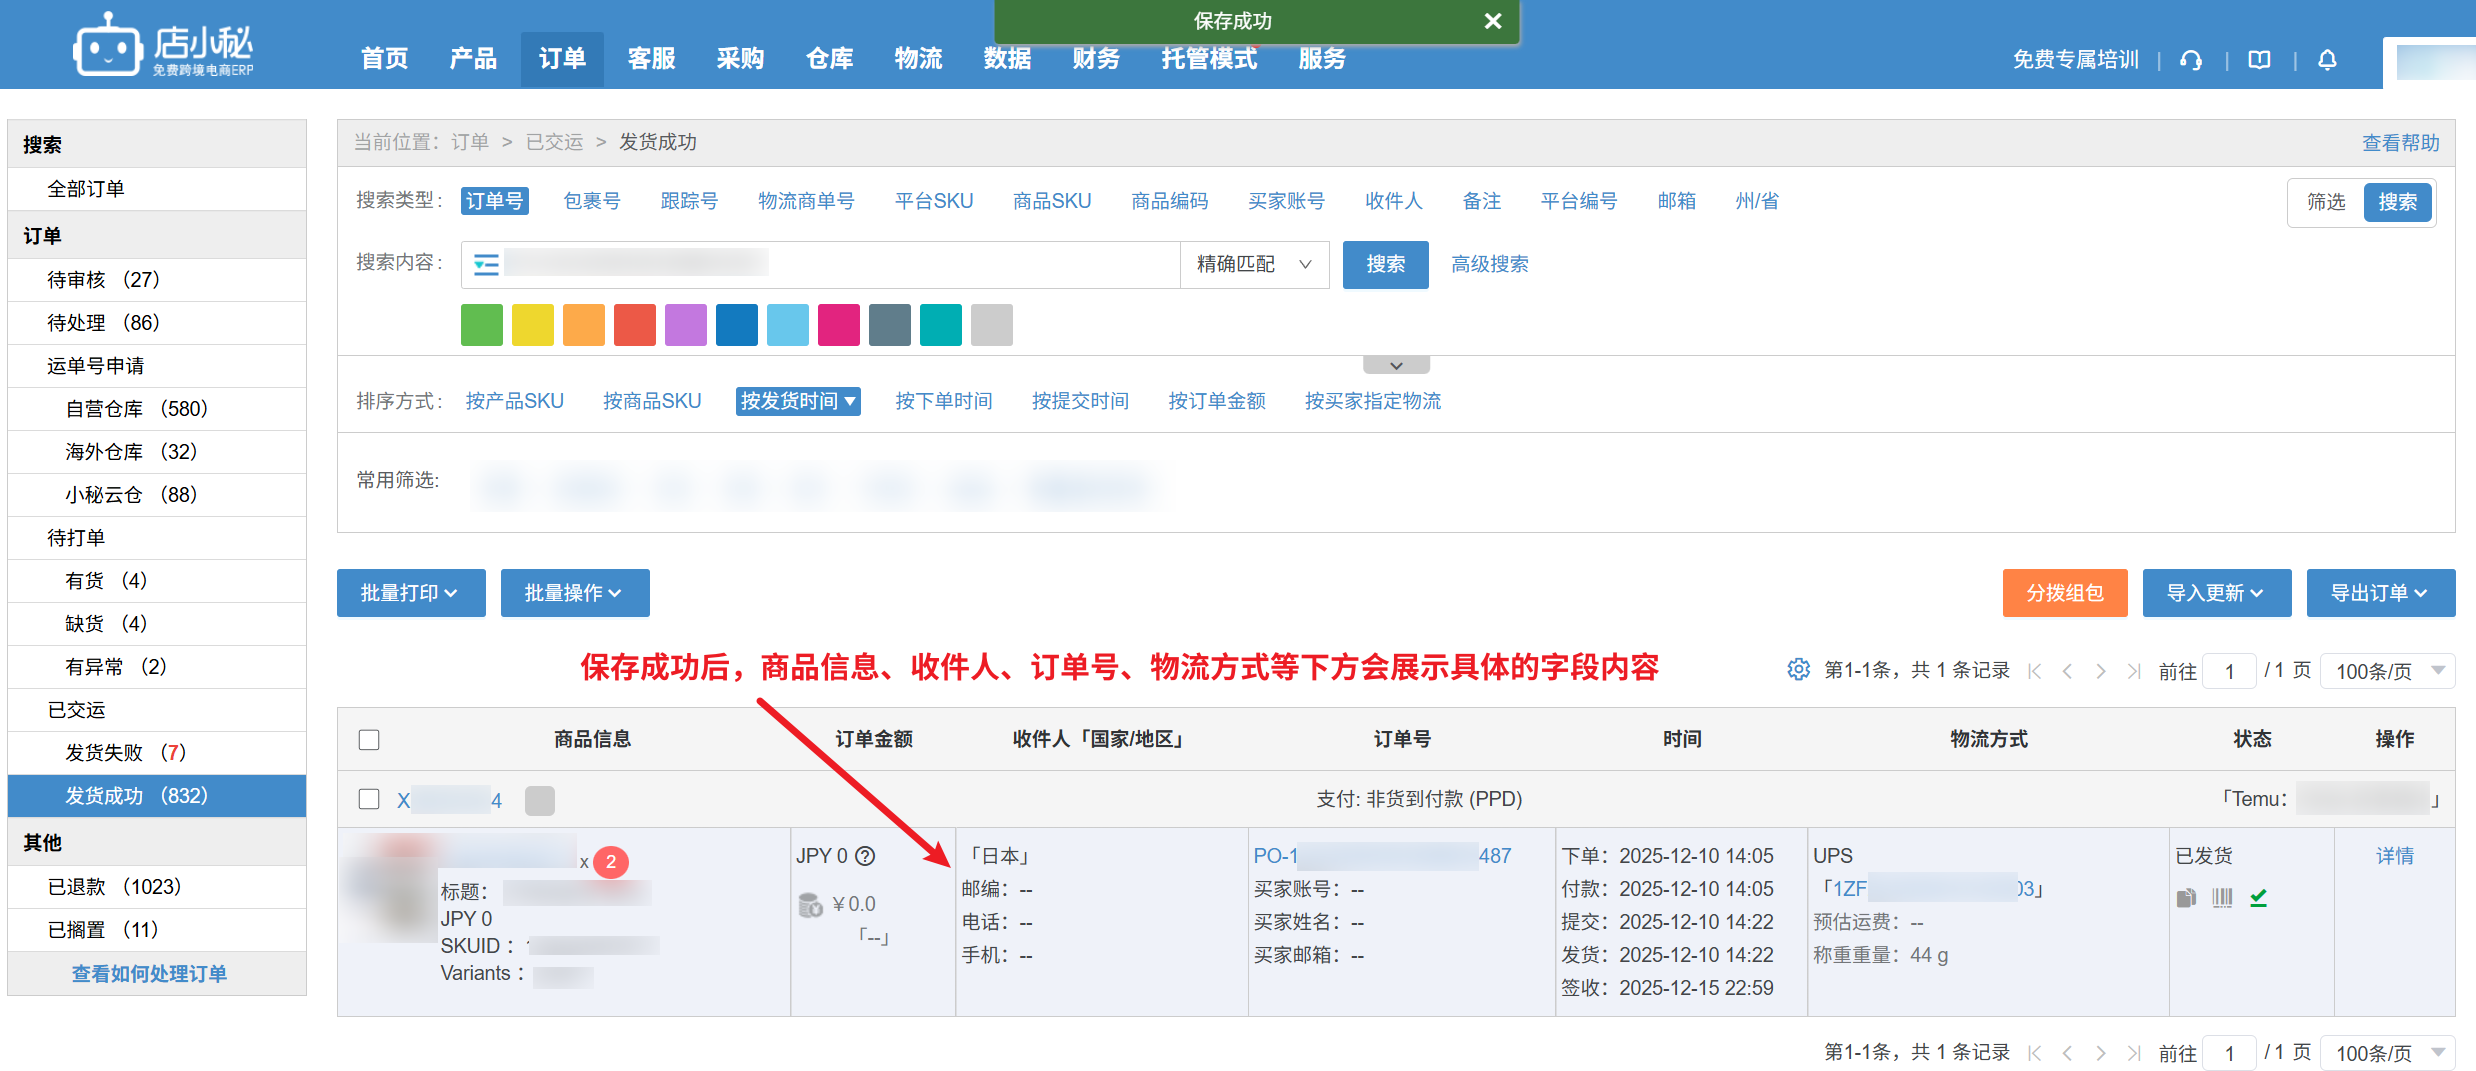Viewport: 2476px width, 1071px height.
Task: Open the help book icon in header
Action: point(2259,60)
